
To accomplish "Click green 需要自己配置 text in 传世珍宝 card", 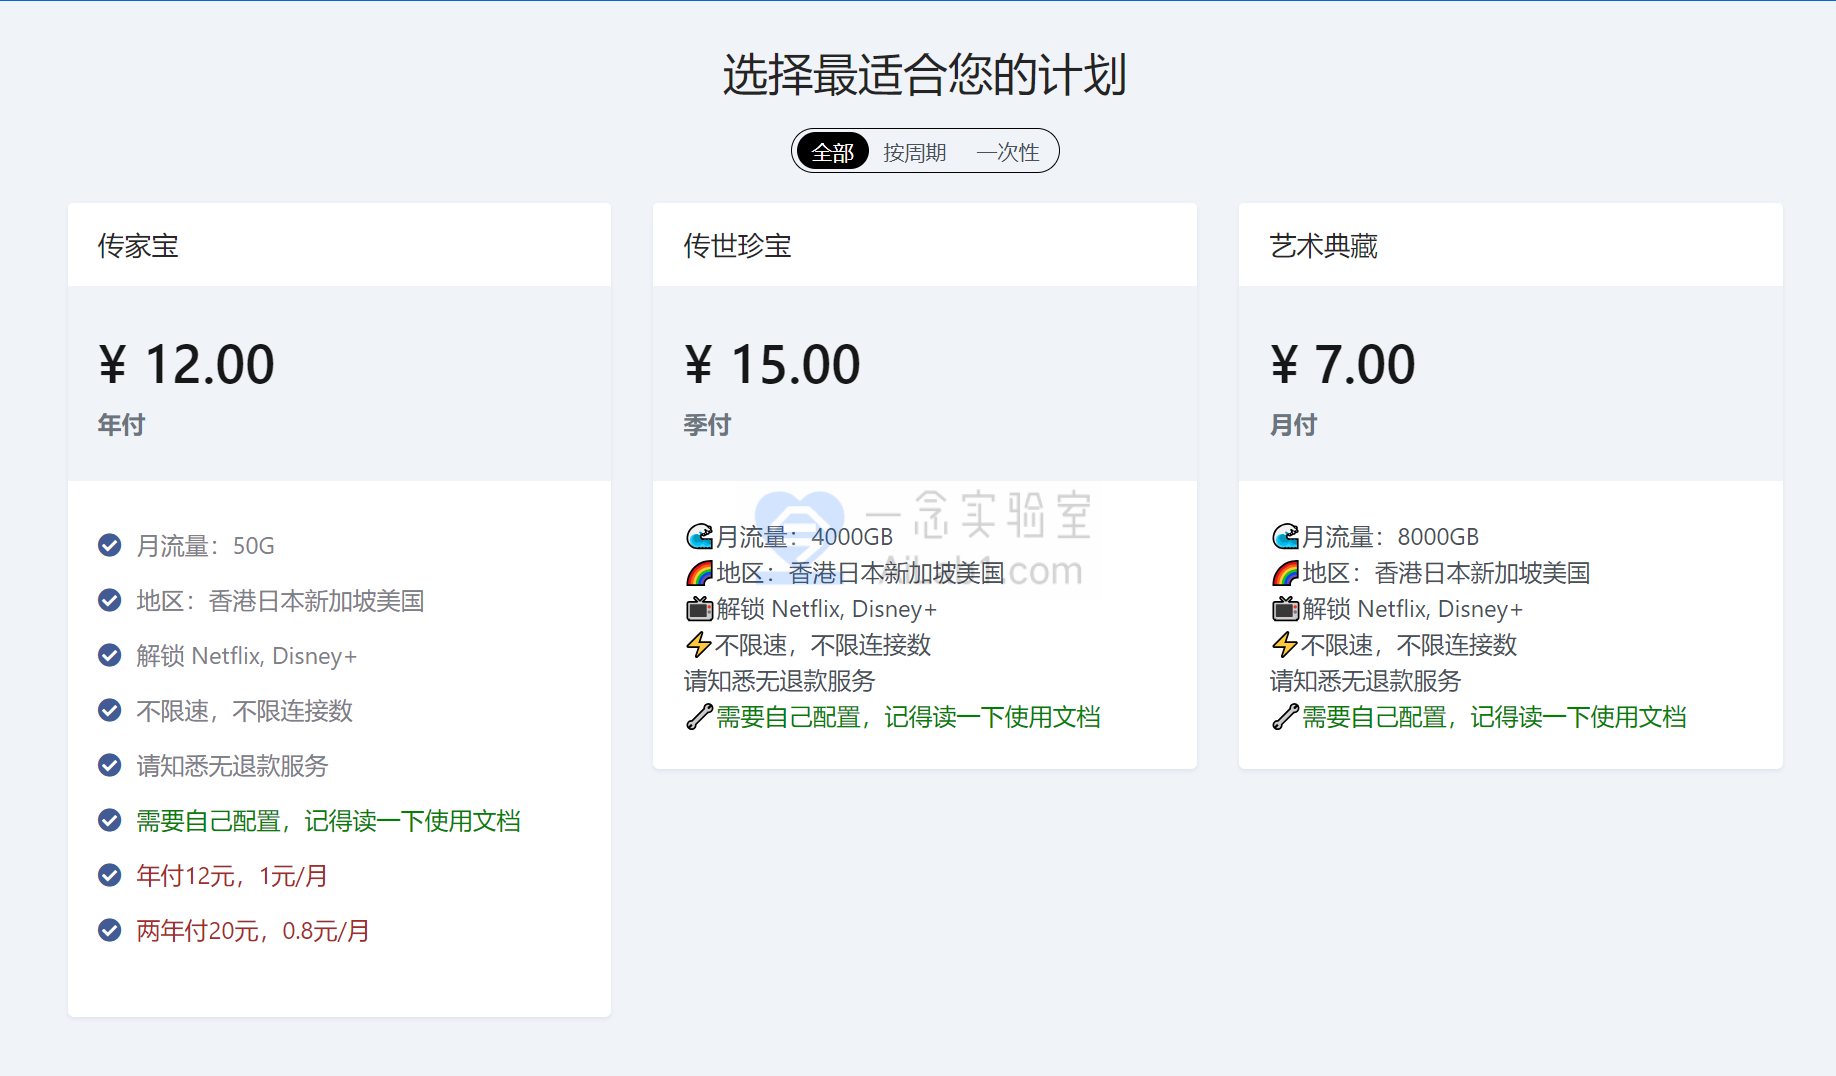I will tap(908, 717).
